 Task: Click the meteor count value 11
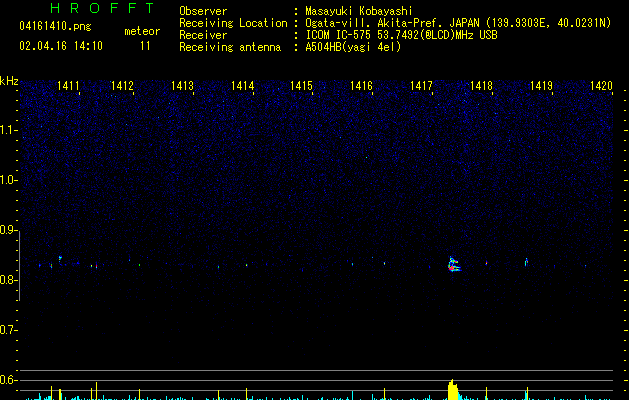tap(145, 46)
